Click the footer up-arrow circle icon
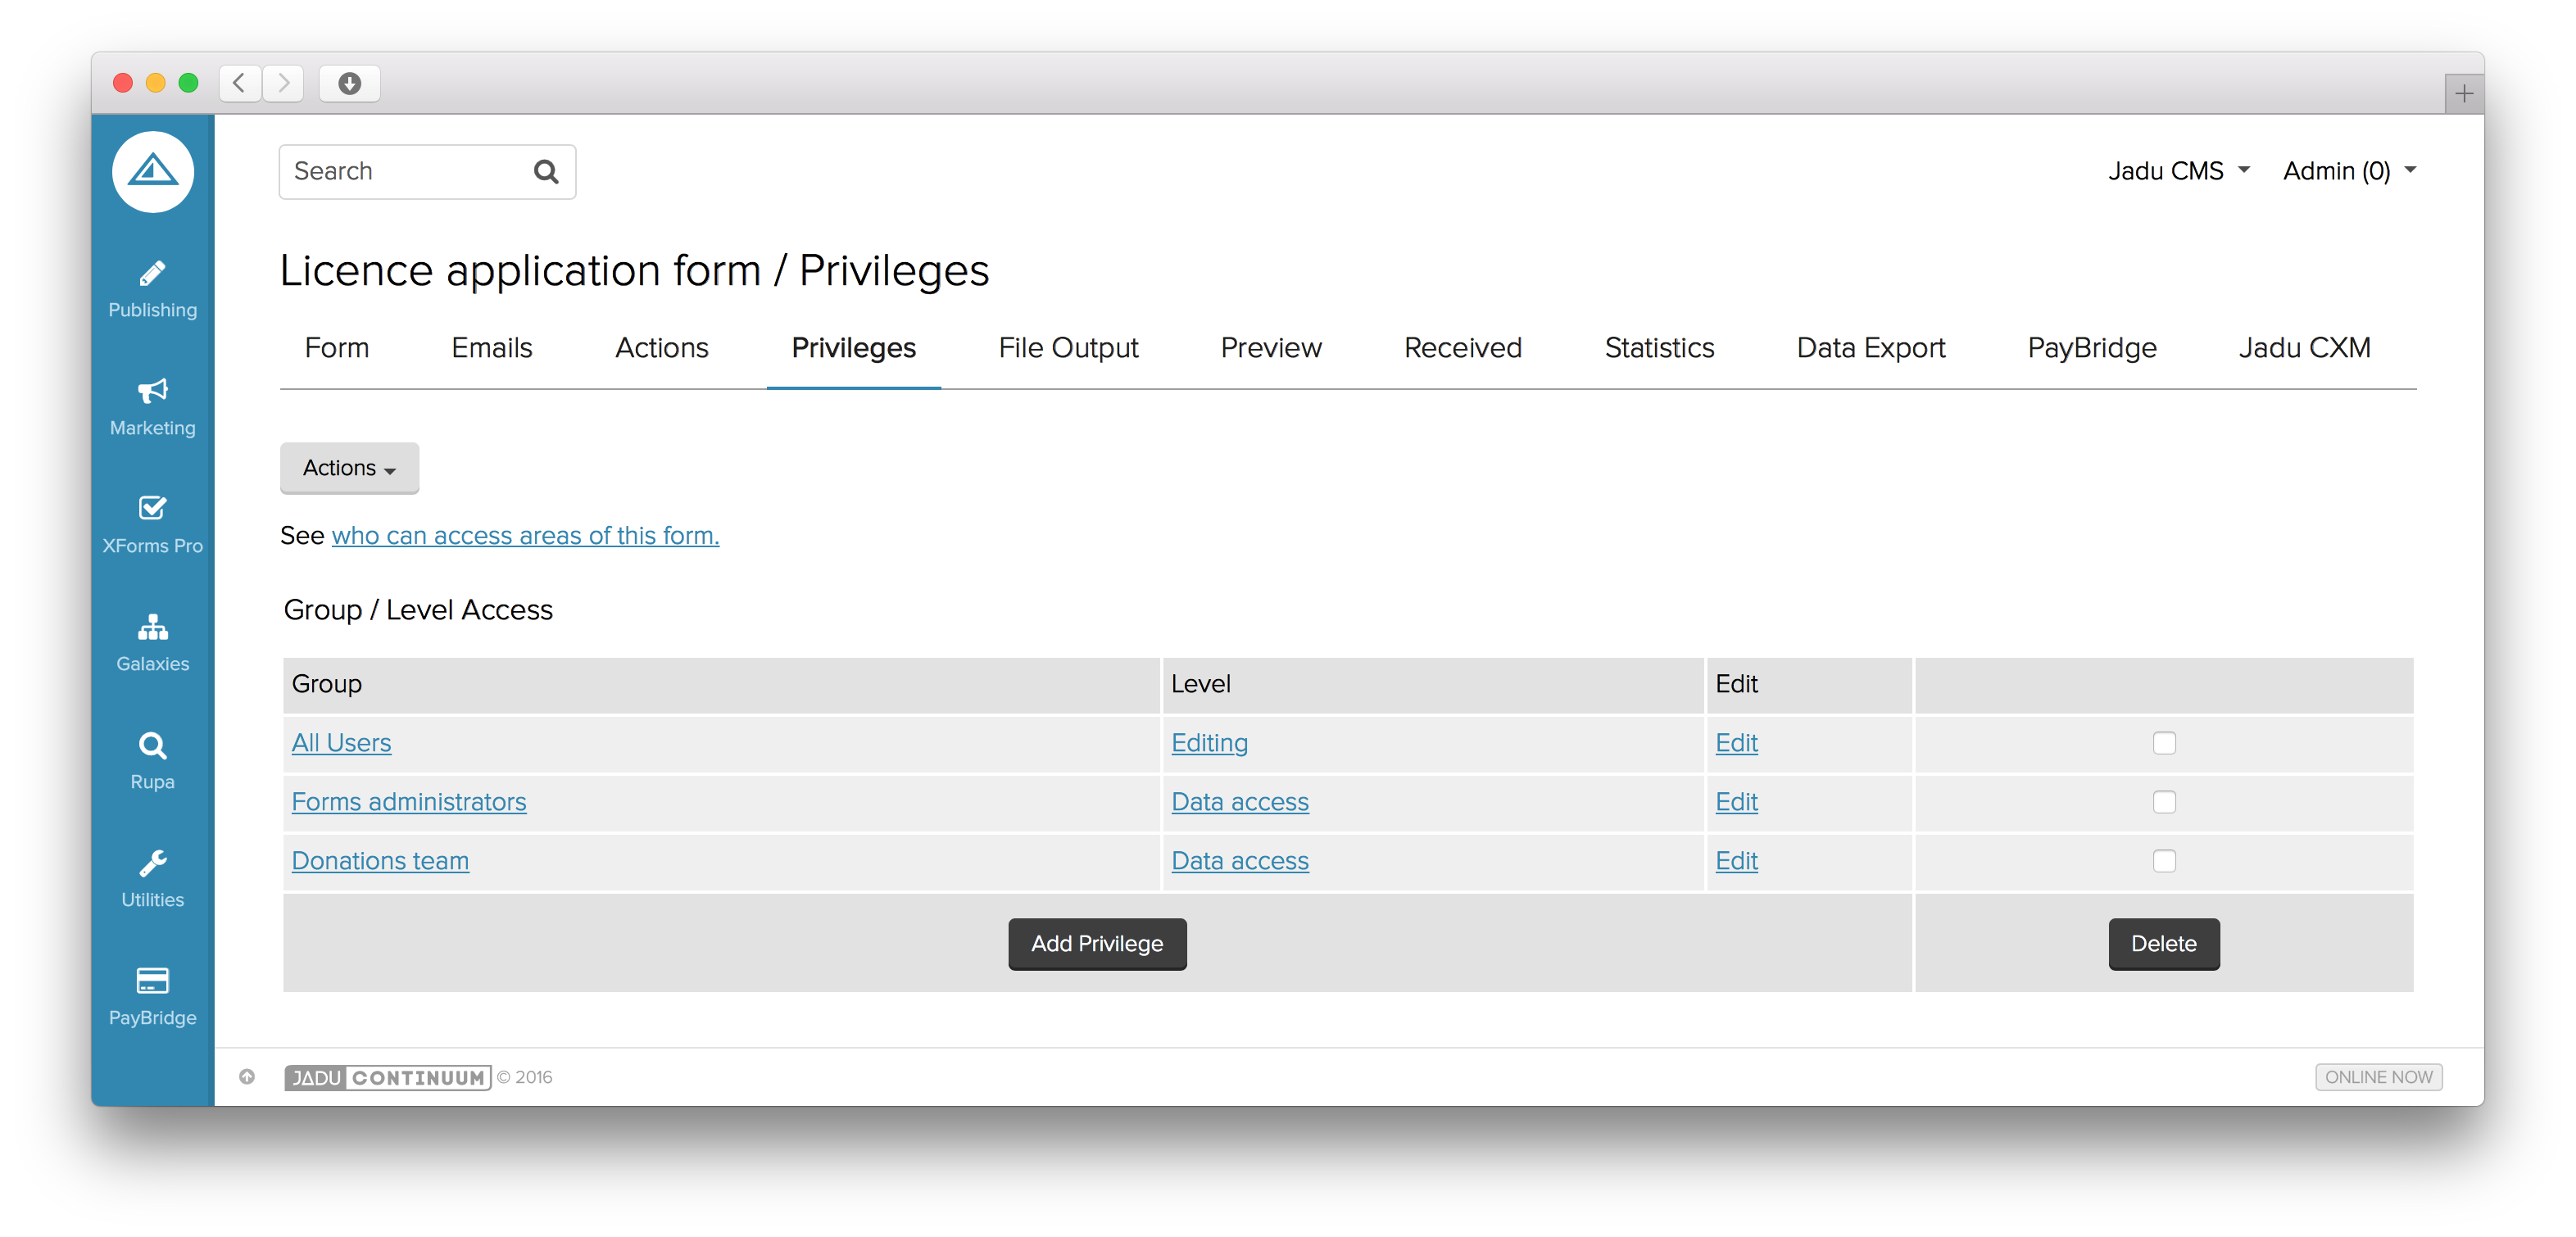This screenshot has height=1237, width=2576. (247, 1077)
